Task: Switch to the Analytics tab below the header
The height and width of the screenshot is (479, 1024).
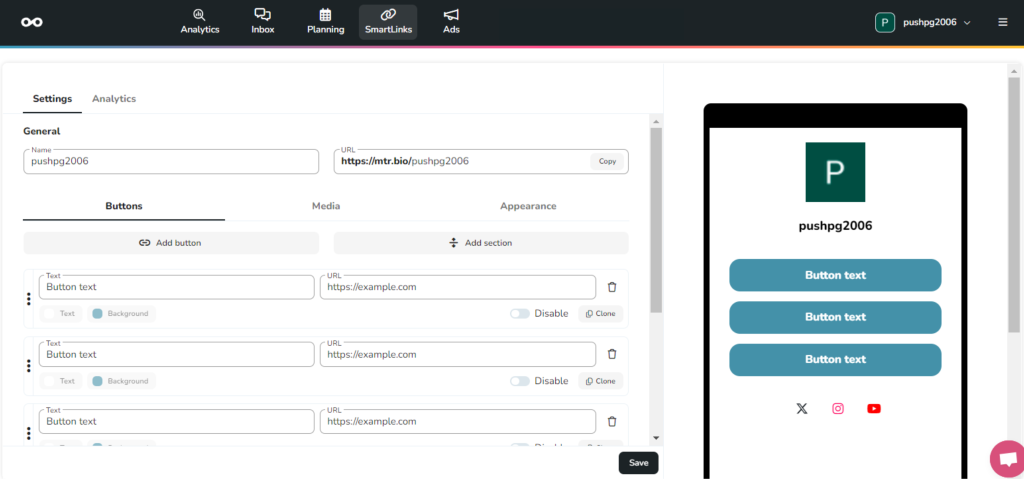Action: (114, 99)
